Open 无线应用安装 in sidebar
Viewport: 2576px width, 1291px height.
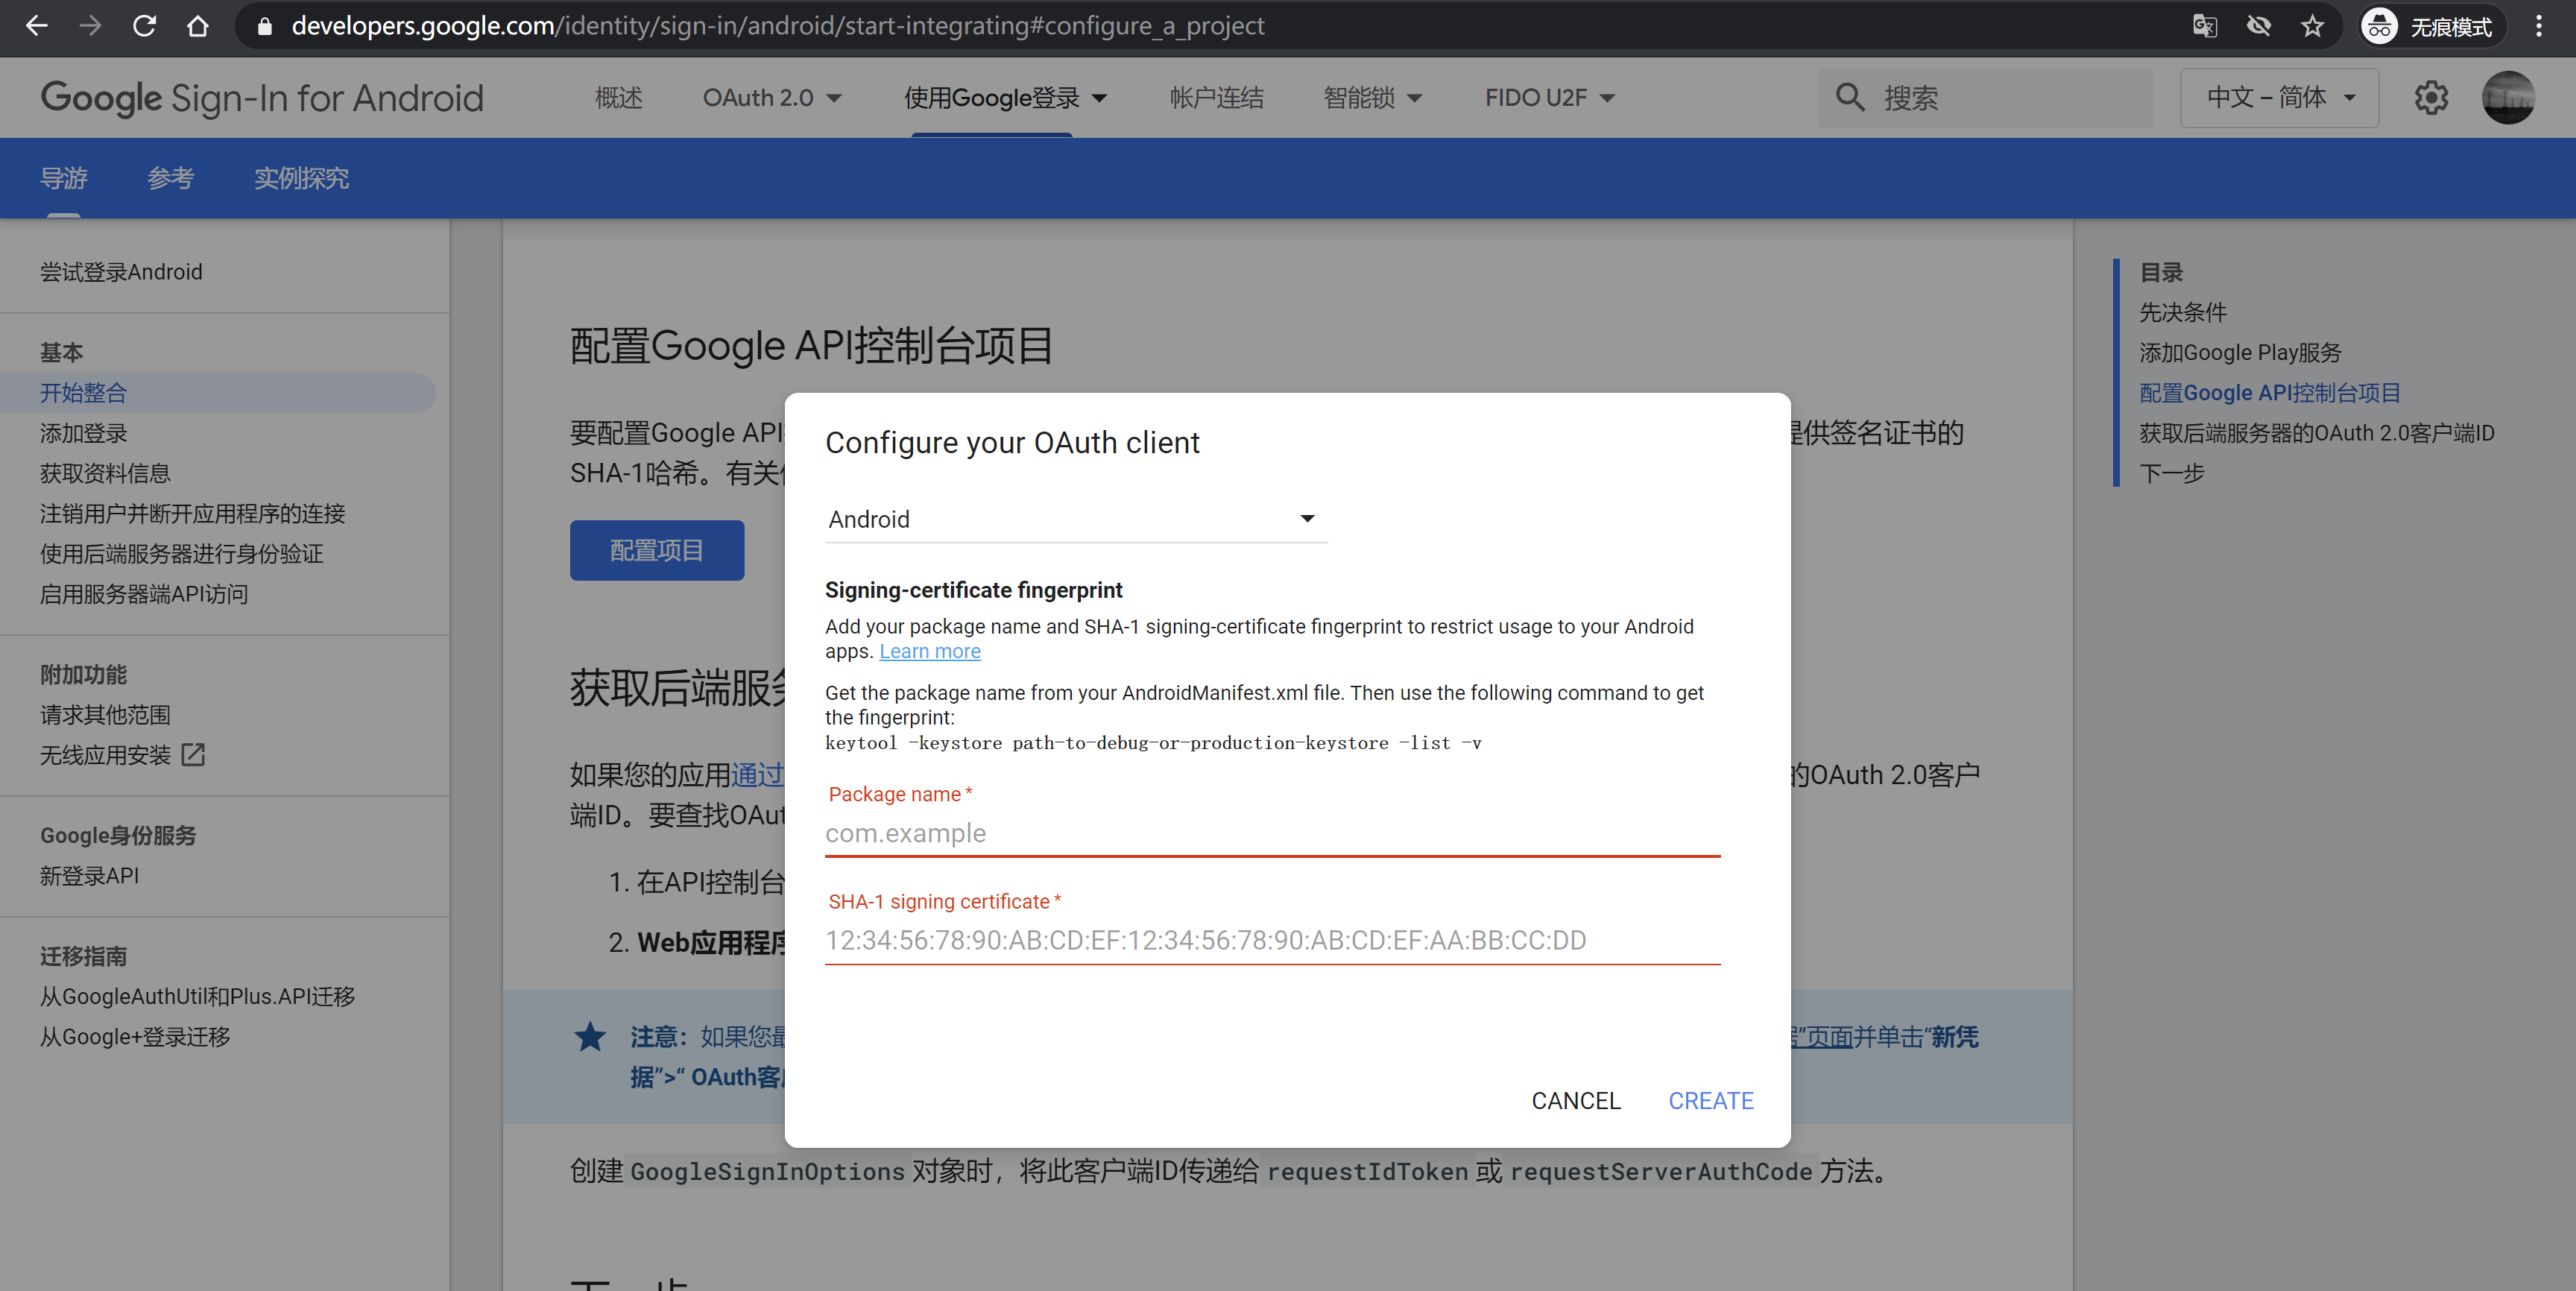tap(105, 755)
